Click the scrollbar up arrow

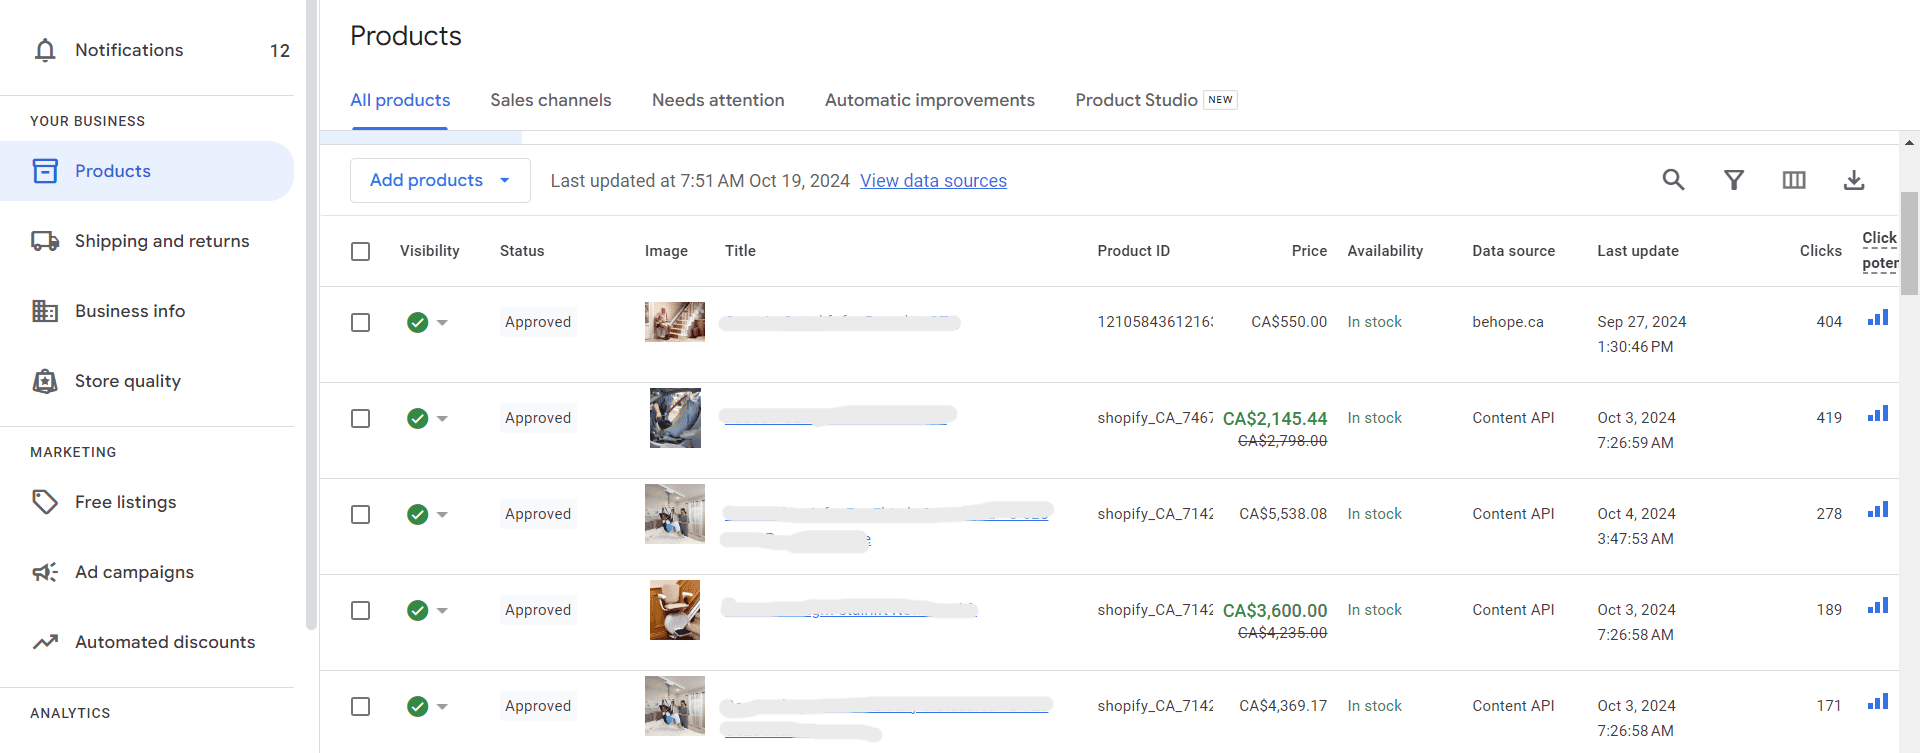pyautogui.click(x=1909, y=143)
